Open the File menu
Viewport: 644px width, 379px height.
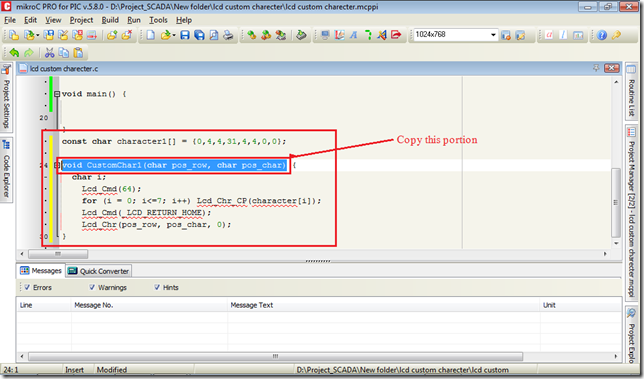[10, 20]
